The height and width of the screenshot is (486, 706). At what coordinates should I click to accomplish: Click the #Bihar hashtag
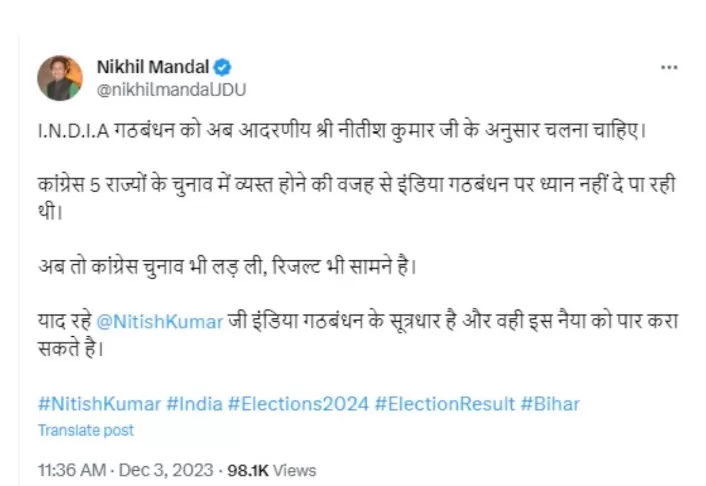pos(550,404)
